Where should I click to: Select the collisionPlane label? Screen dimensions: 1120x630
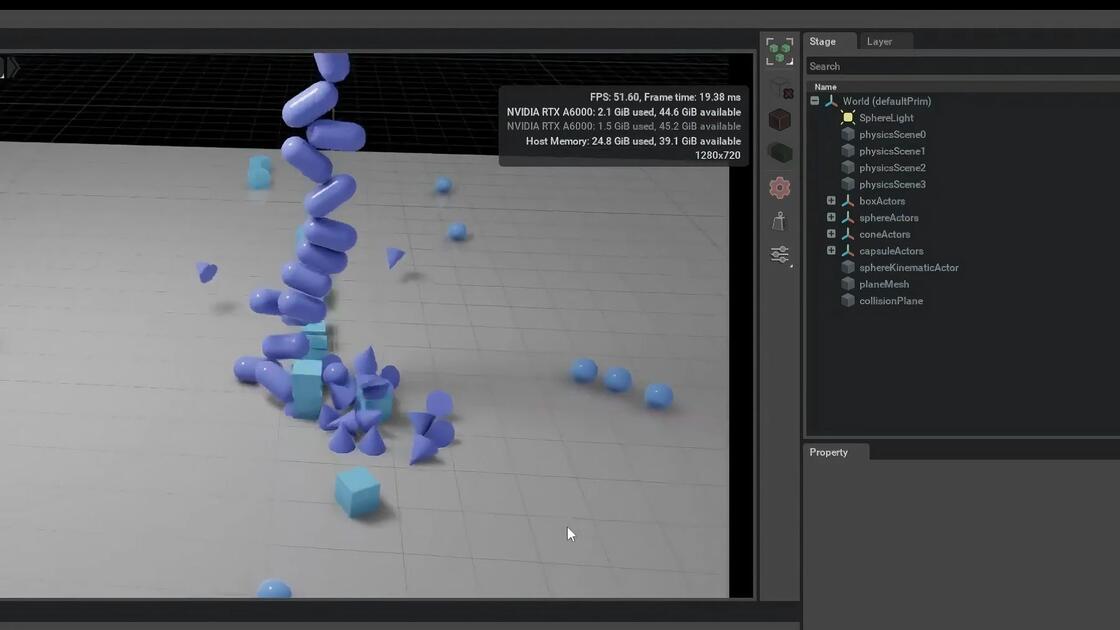tap(891, 301)
